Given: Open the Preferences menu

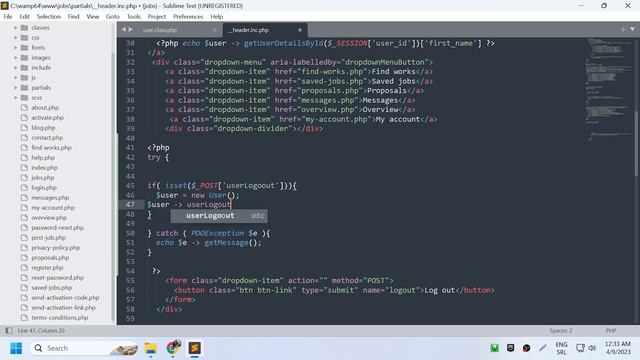Looking at the screenshot, I should point(188,17).
